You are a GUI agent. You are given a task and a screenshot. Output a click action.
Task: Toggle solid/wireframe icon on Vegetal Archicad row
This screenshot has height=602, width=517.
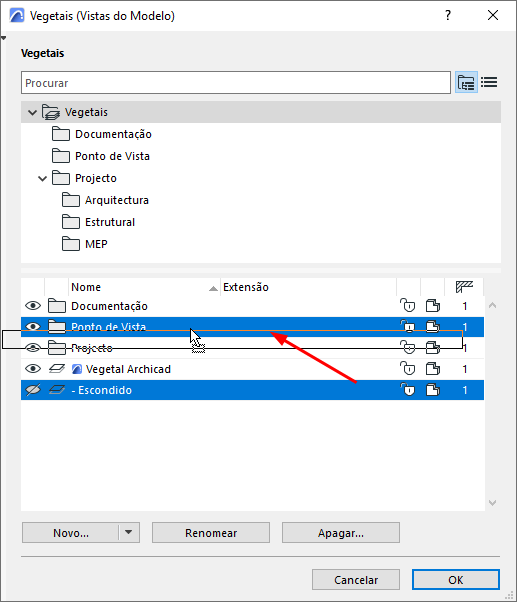click(x=433, y=369)
